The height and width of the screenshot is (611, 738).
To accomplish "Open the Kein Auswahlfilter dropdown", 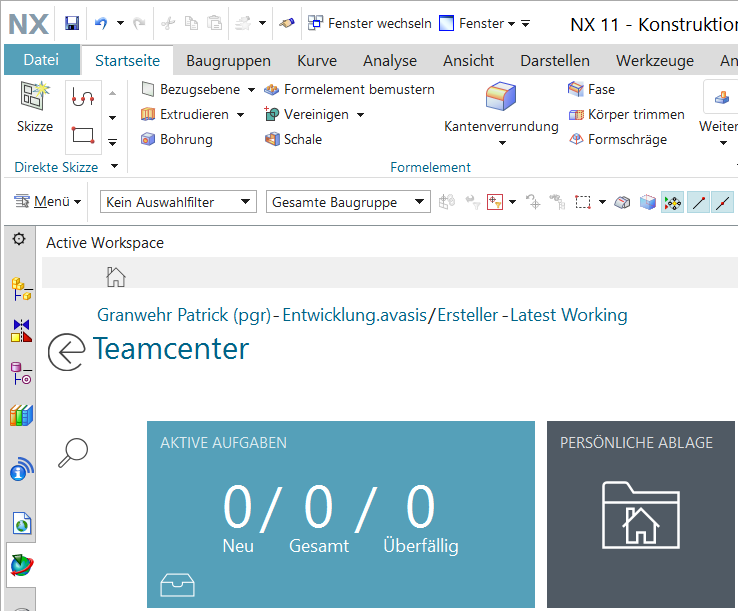I will tap(179, 202).
